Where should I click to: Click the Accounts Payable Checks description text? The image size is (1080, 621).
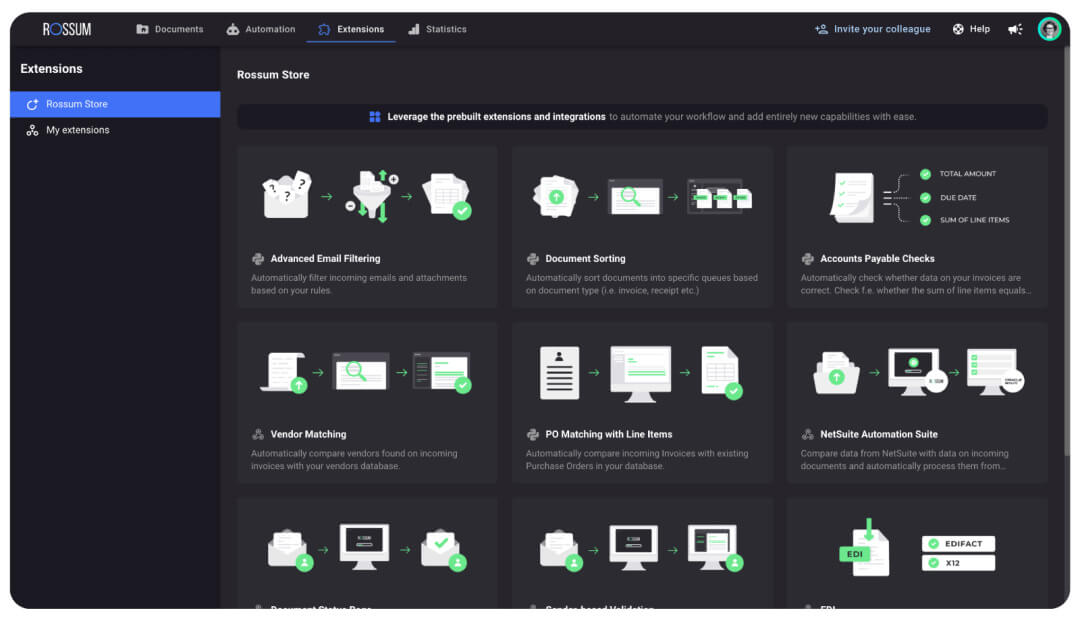[915, 284]
